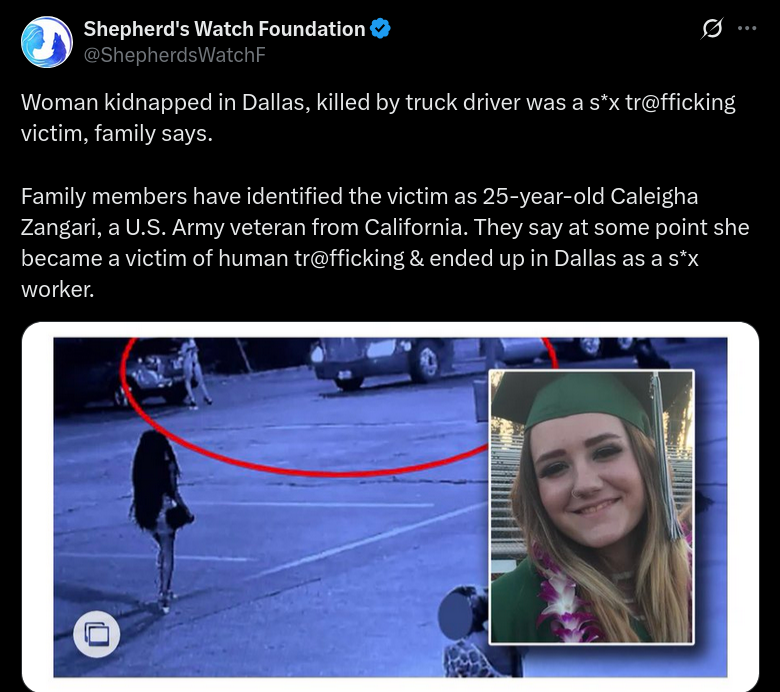The height and width of the screenshot is (692, 780).
Task: Click the pickup truck in surveillance footage
Action: (383, 363)
